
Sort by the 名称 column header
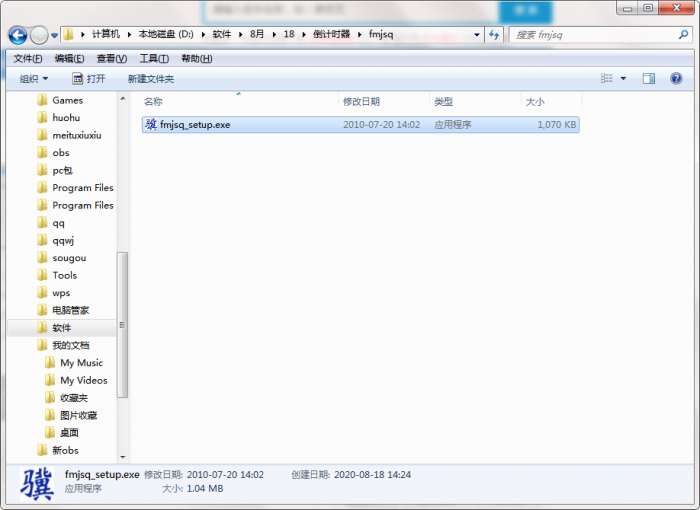pos(153,102)
